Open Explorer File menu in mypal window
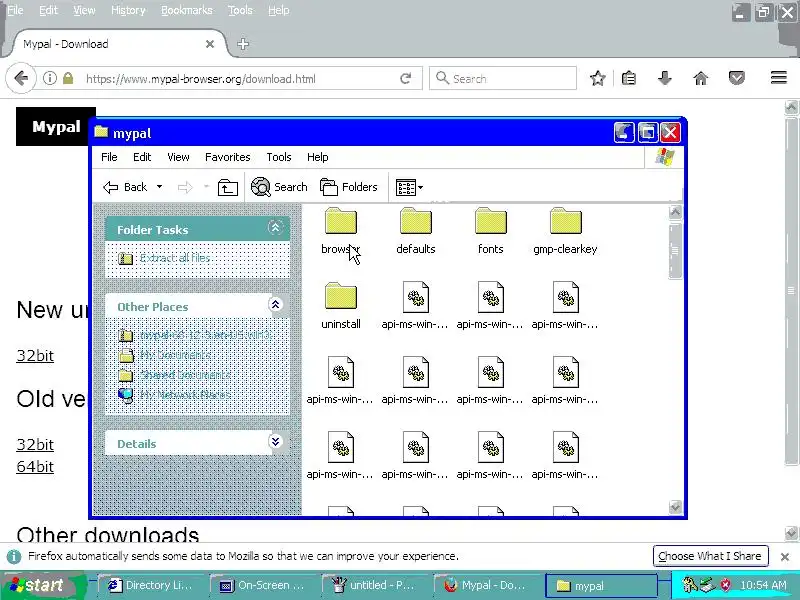 (x=109, y=157)
